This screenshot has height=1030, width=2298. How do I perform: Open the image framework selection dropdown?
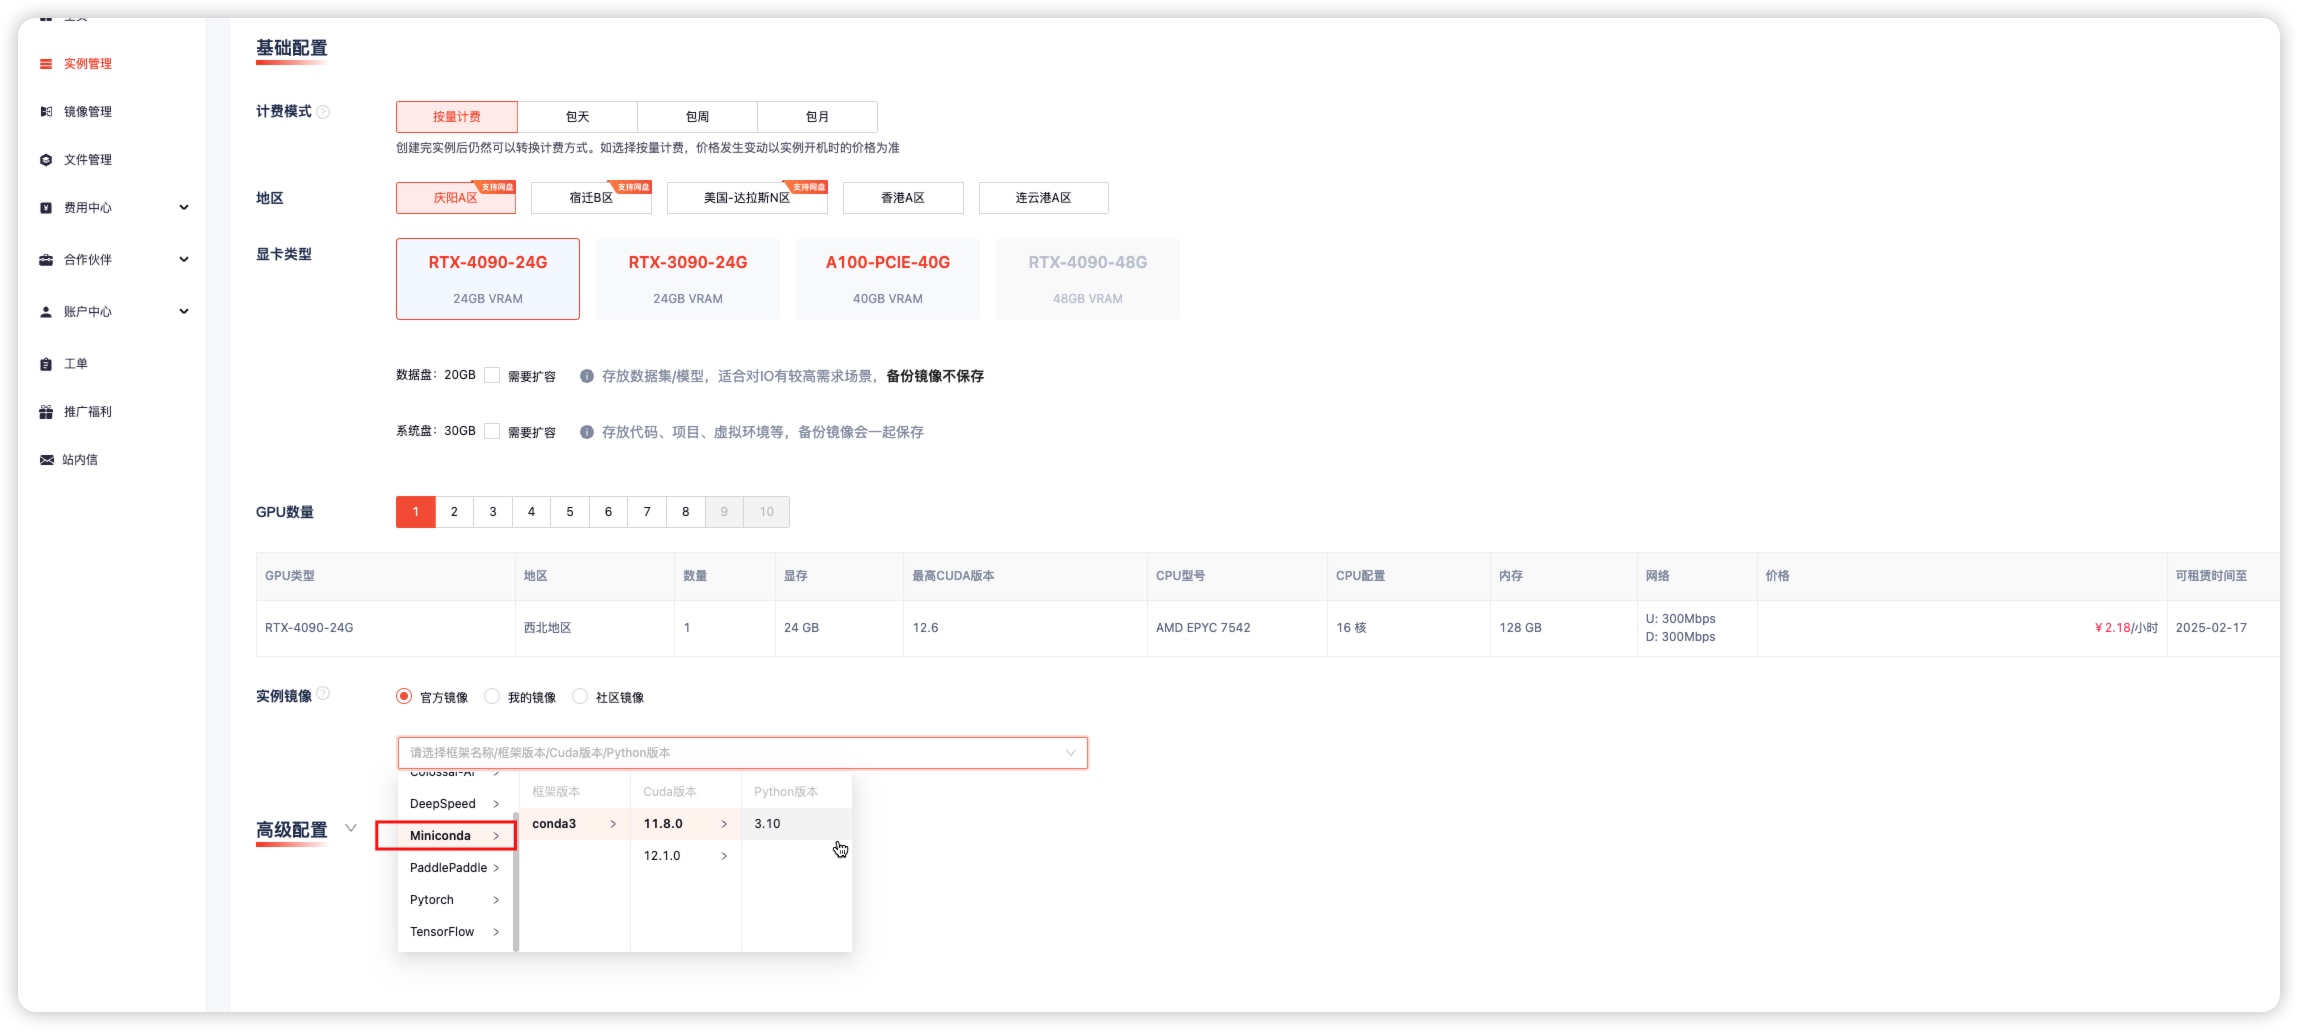pyautogui.click(x=742, y=753)
